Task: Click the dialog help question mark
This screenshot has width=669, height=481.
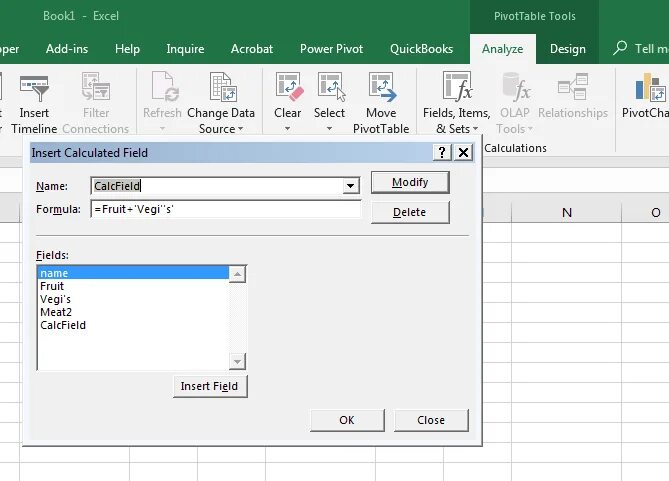Action: click(442, 152)
